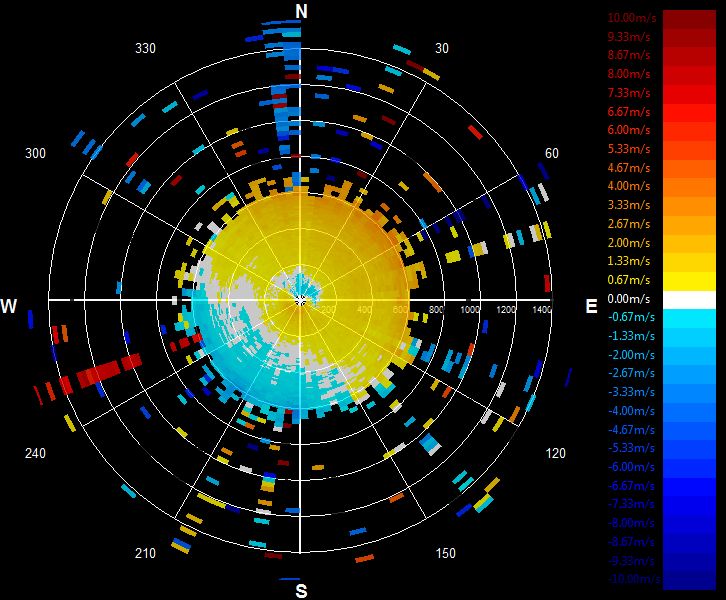Click the 330 degree azimuth label
Screen dimensions: 726x600
pyautogui.click(x=145, y=49)
